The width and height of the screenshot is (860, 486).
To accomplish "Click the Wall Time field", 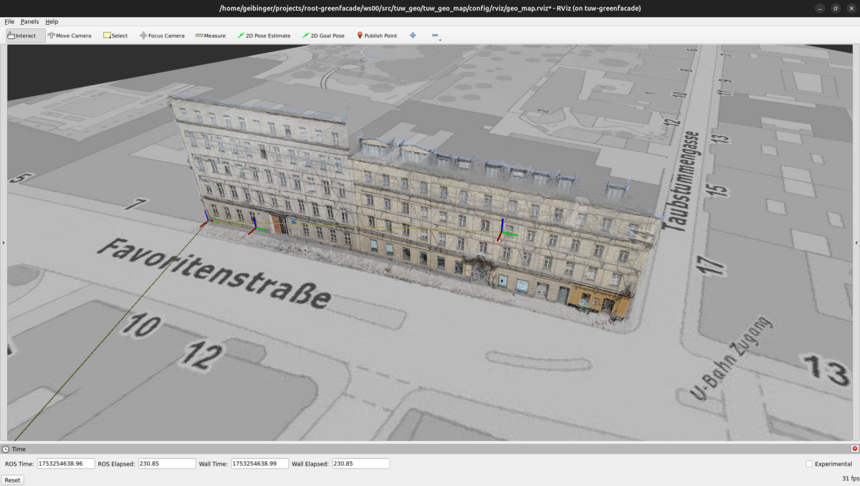I will [x=259, y=464].
